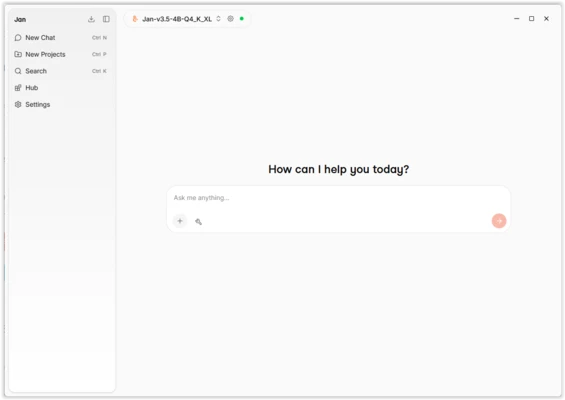
Task: Maximize the Jan window
Action: [x=531, y=19]
